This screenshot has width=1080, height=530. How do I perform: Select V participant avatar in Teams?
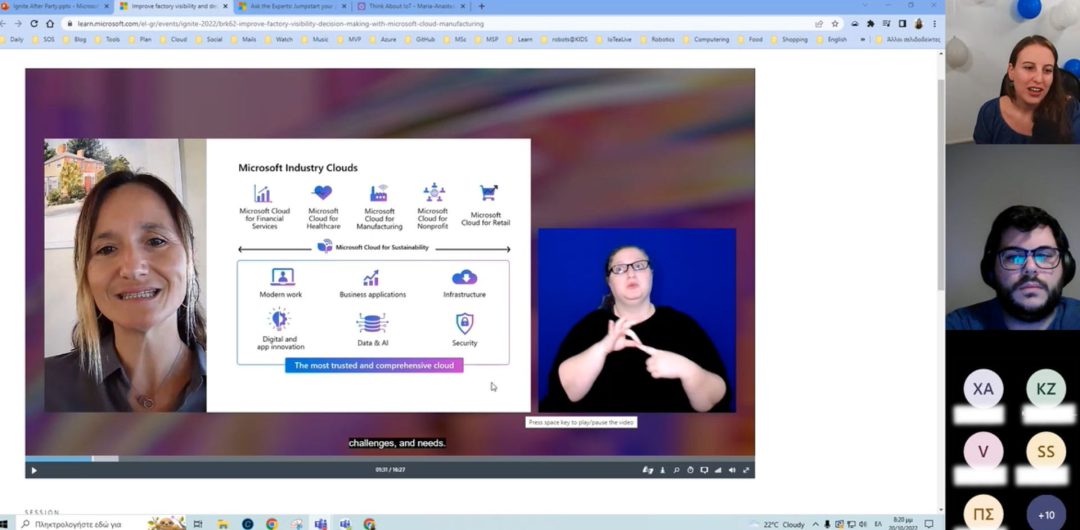[983, 451]
